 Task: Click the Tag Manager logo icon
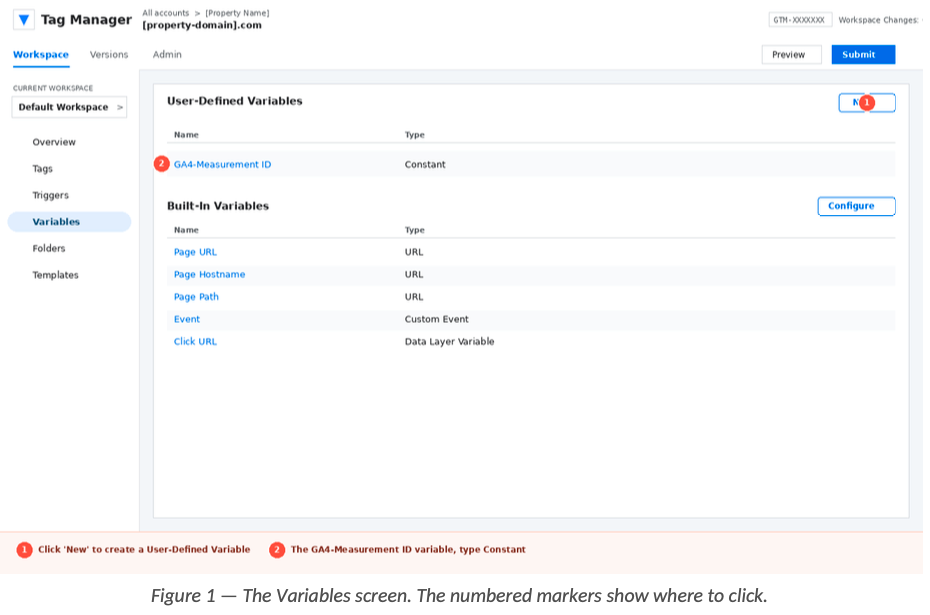[24, 20]
